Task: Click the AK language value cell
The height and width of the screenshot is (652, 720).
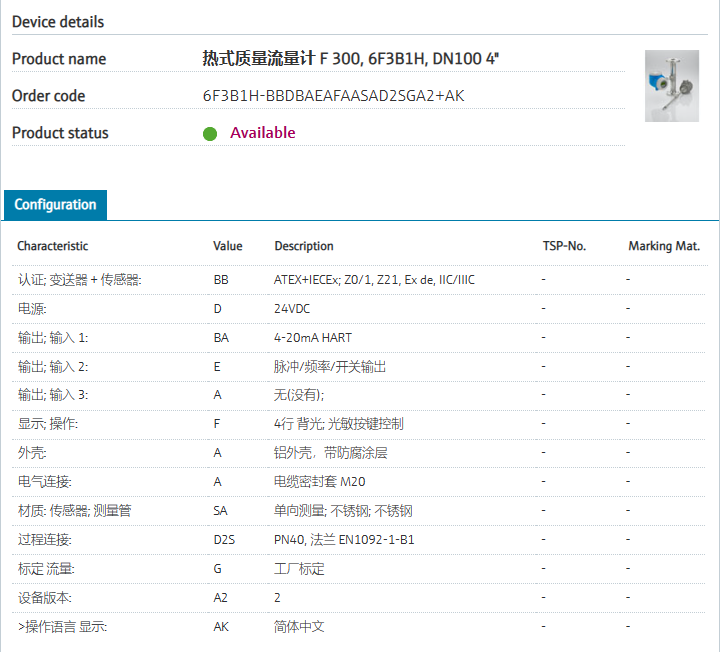Action: [221, 627]
